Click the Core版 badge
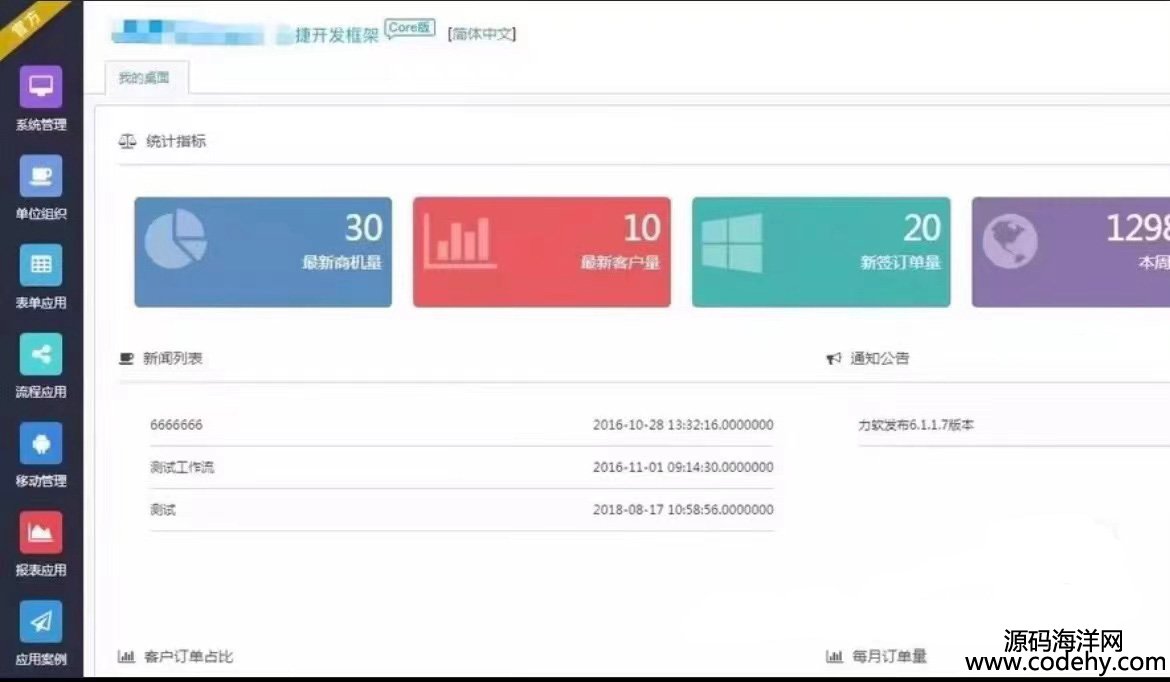This screenshot has height=682, width=1170. tap(410, 28)
